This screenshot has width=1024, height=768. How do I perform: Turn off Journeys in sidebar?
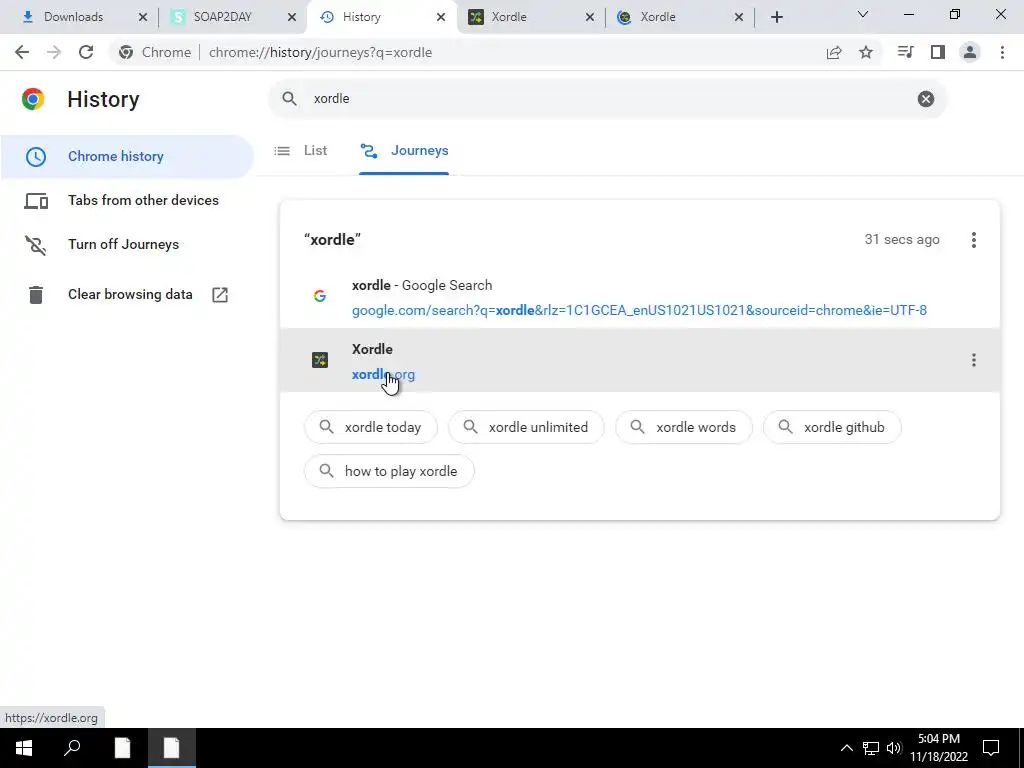(x=127, y=244)
